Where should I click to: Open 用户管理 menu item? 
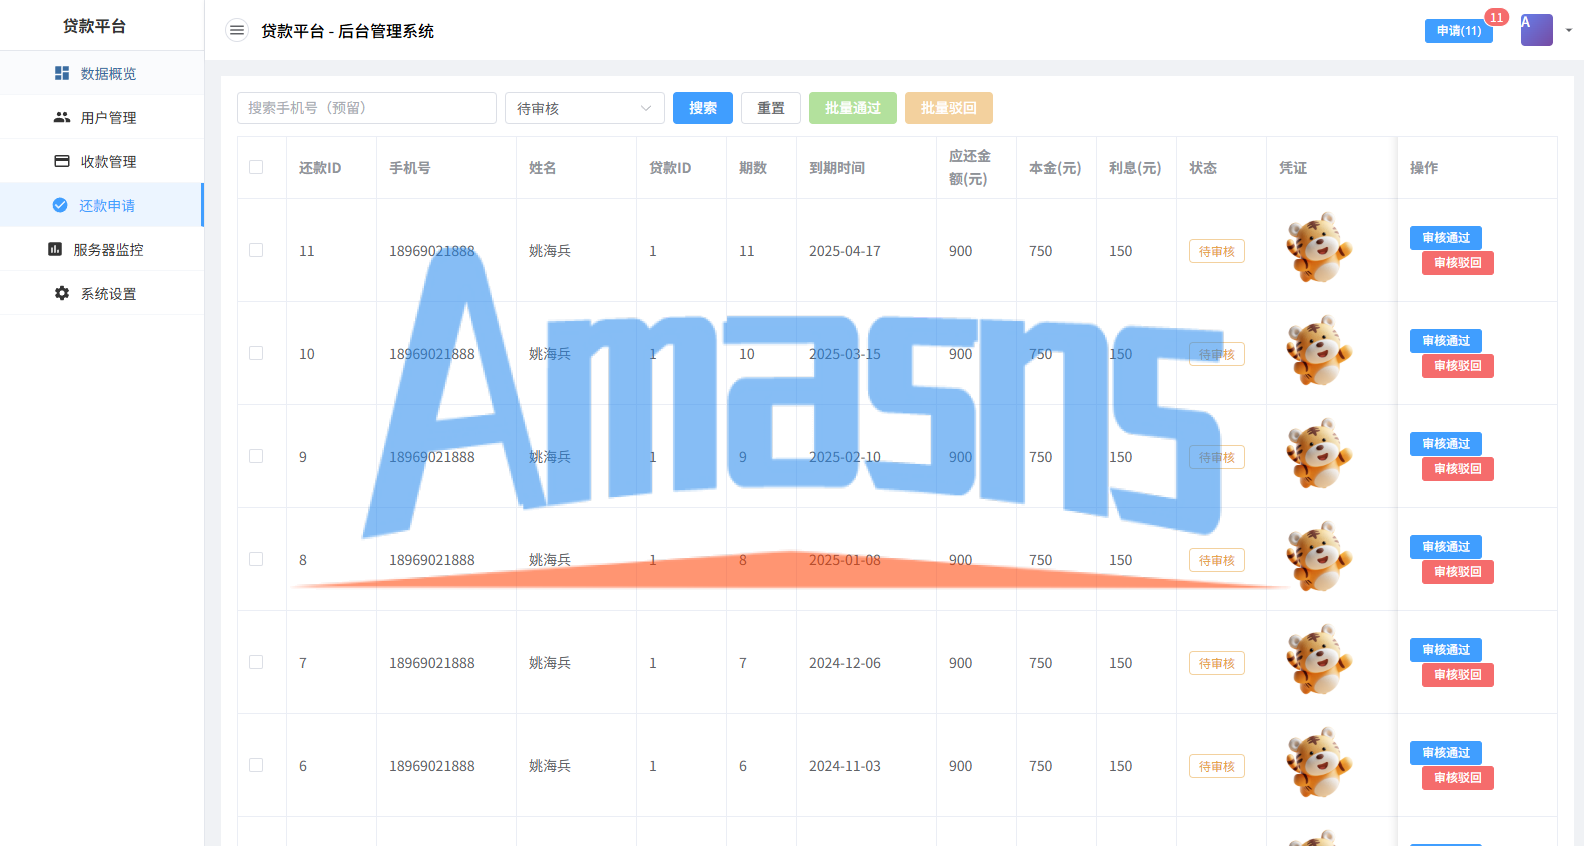pyautogui.click(x=102, y=117)
